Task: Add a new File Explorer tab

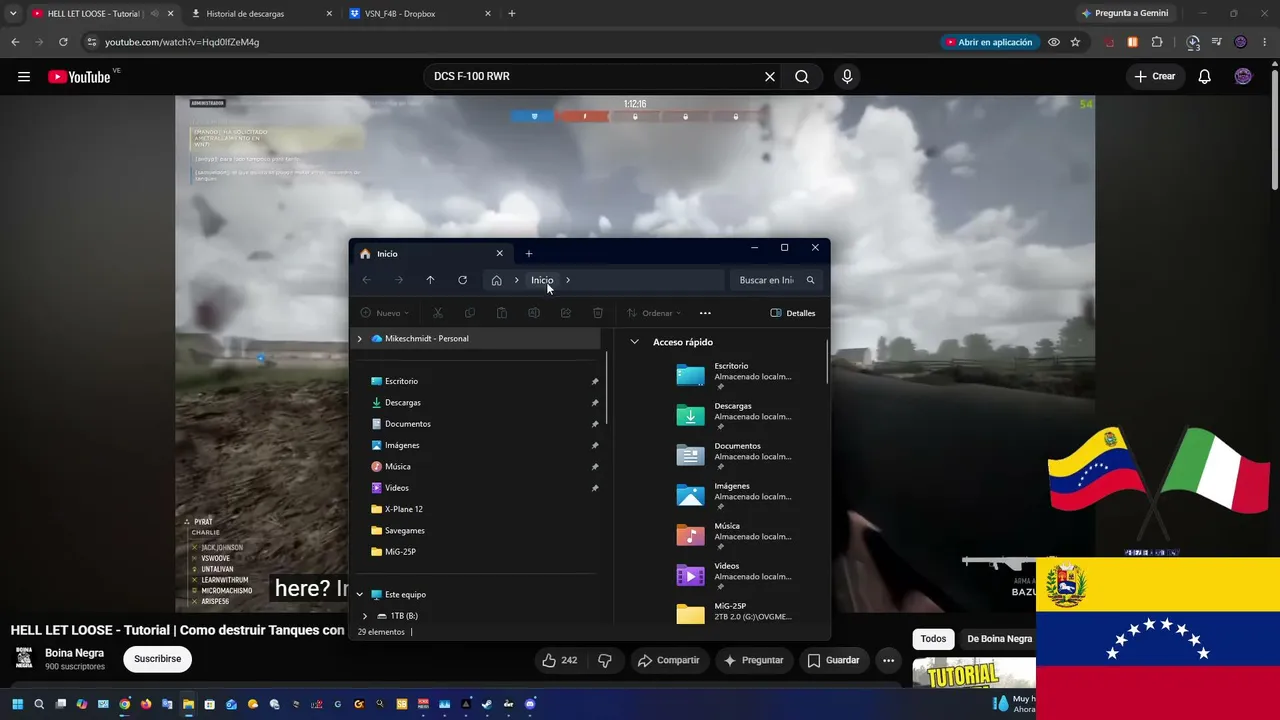Action: (529, 253)
